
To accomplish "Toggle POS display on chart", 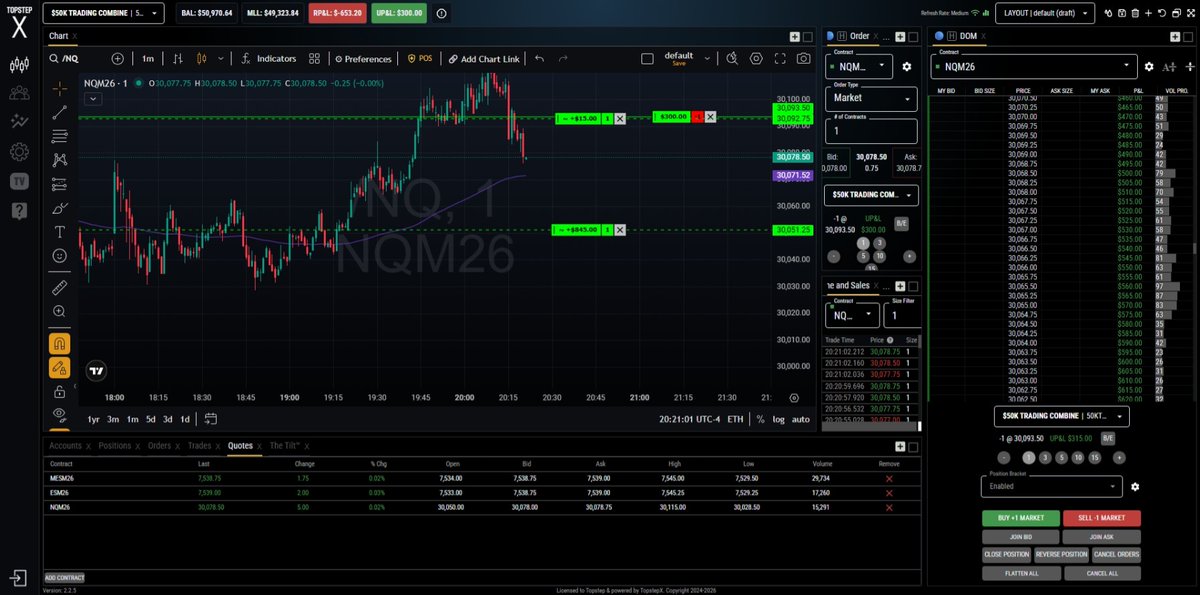I will pyautogui.click(x=420, y=59).
